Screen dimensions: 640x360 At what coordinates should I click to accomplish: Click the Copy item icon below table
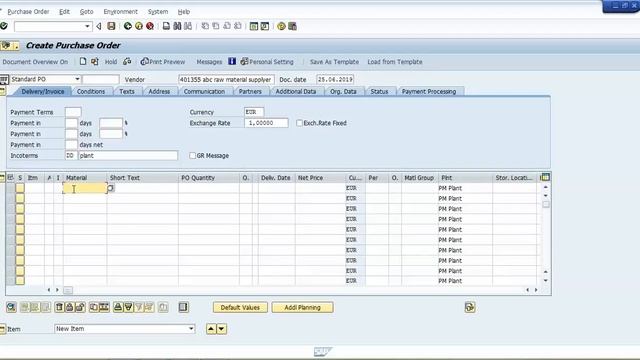tap(93, 307)
